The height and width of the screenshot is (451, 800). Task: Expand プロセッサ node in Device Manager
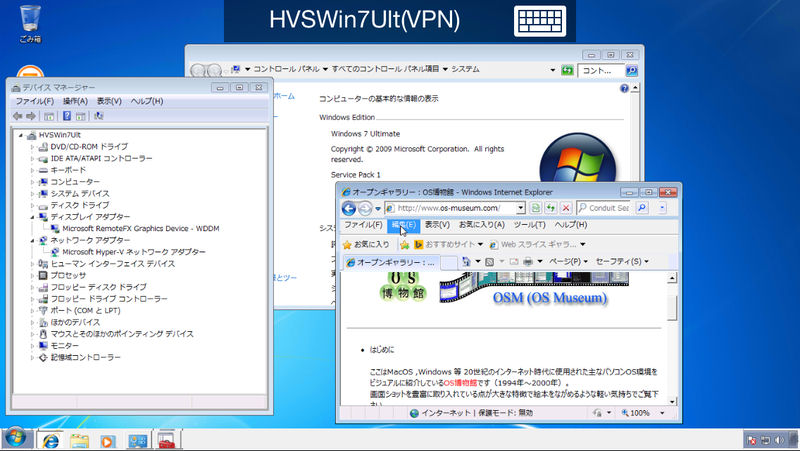click(32, 275)
